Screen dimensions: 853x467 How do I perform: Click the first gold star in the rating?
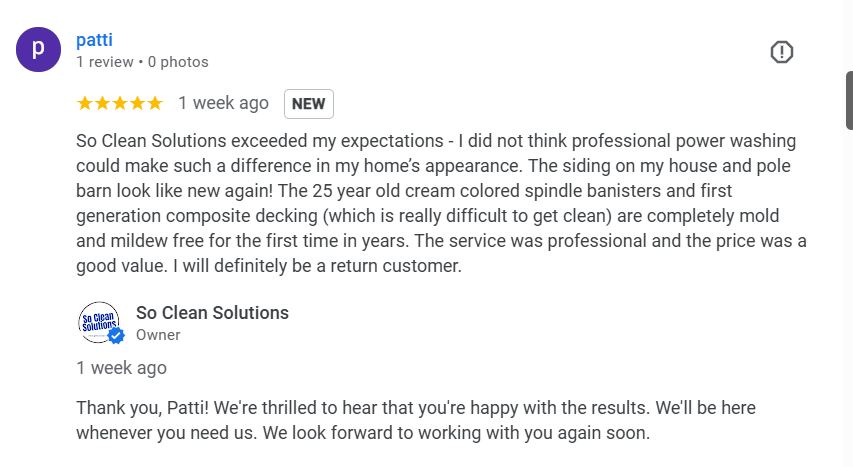(x=85, y=103)
